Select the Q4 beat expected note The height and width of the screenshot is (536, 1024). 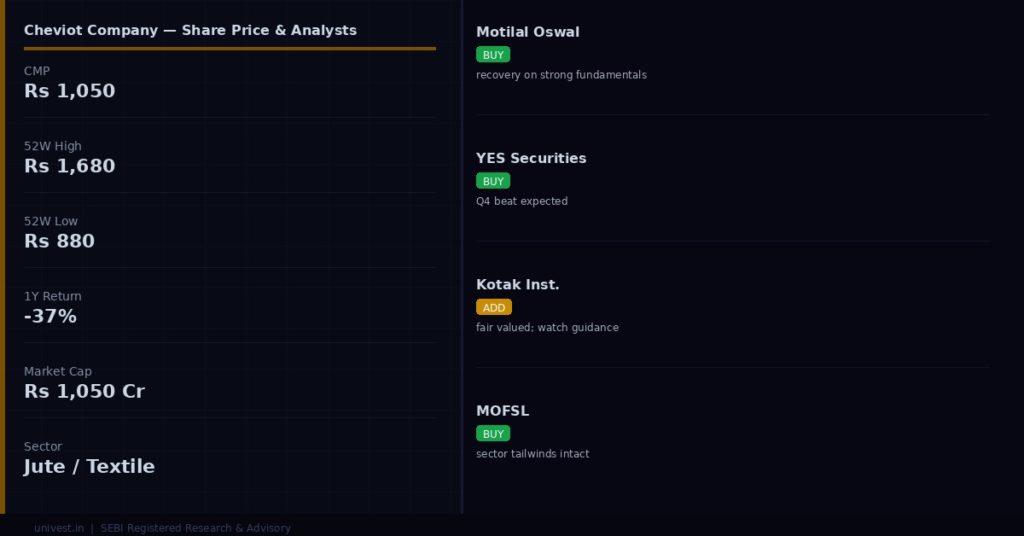tap(522, 201)
